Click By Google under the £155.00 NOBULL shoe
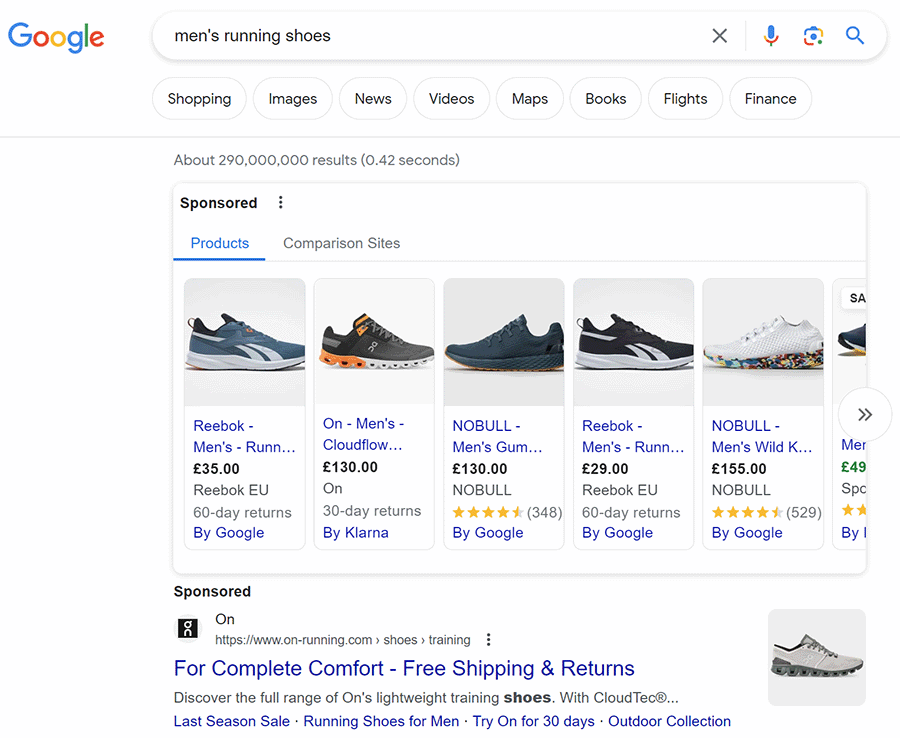The height and width of the screenshot is (738, 900). 747,533
